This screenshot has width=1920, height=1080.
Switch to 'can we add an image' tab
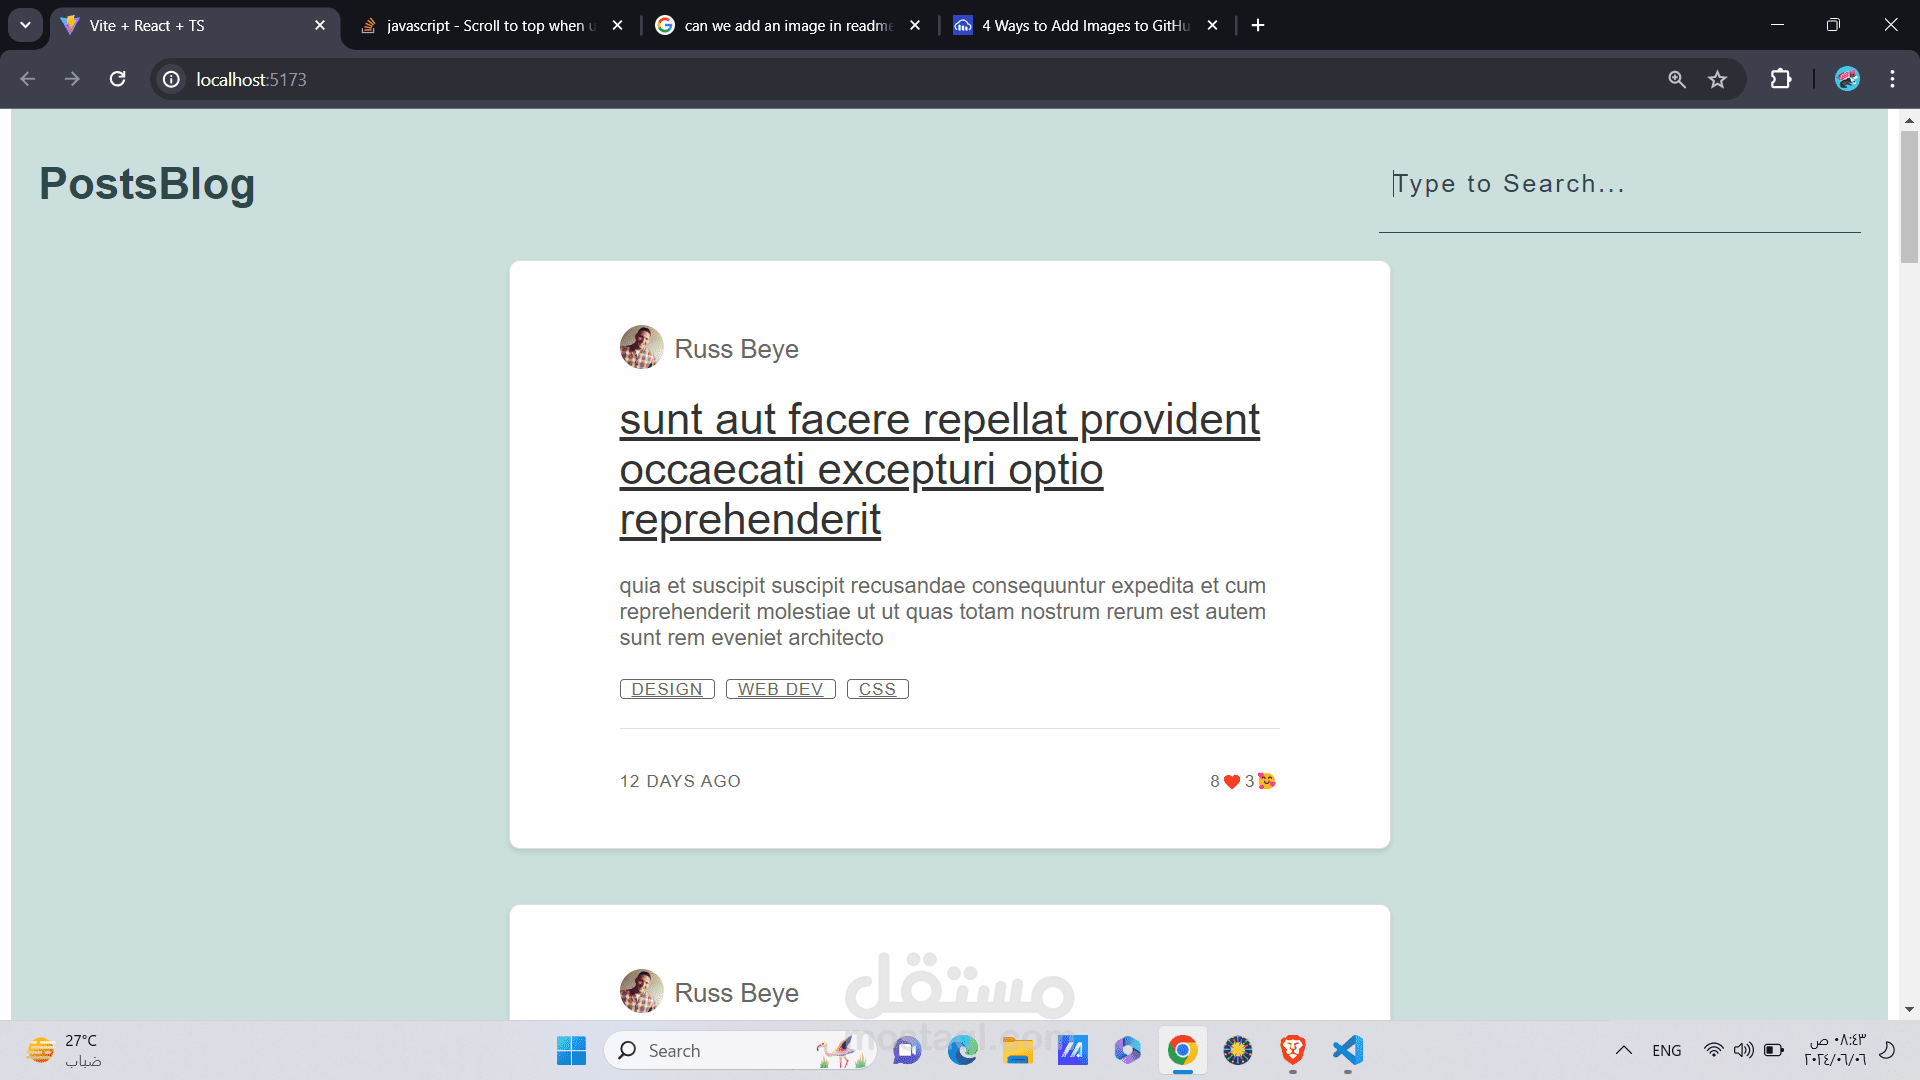pos(788,26)
